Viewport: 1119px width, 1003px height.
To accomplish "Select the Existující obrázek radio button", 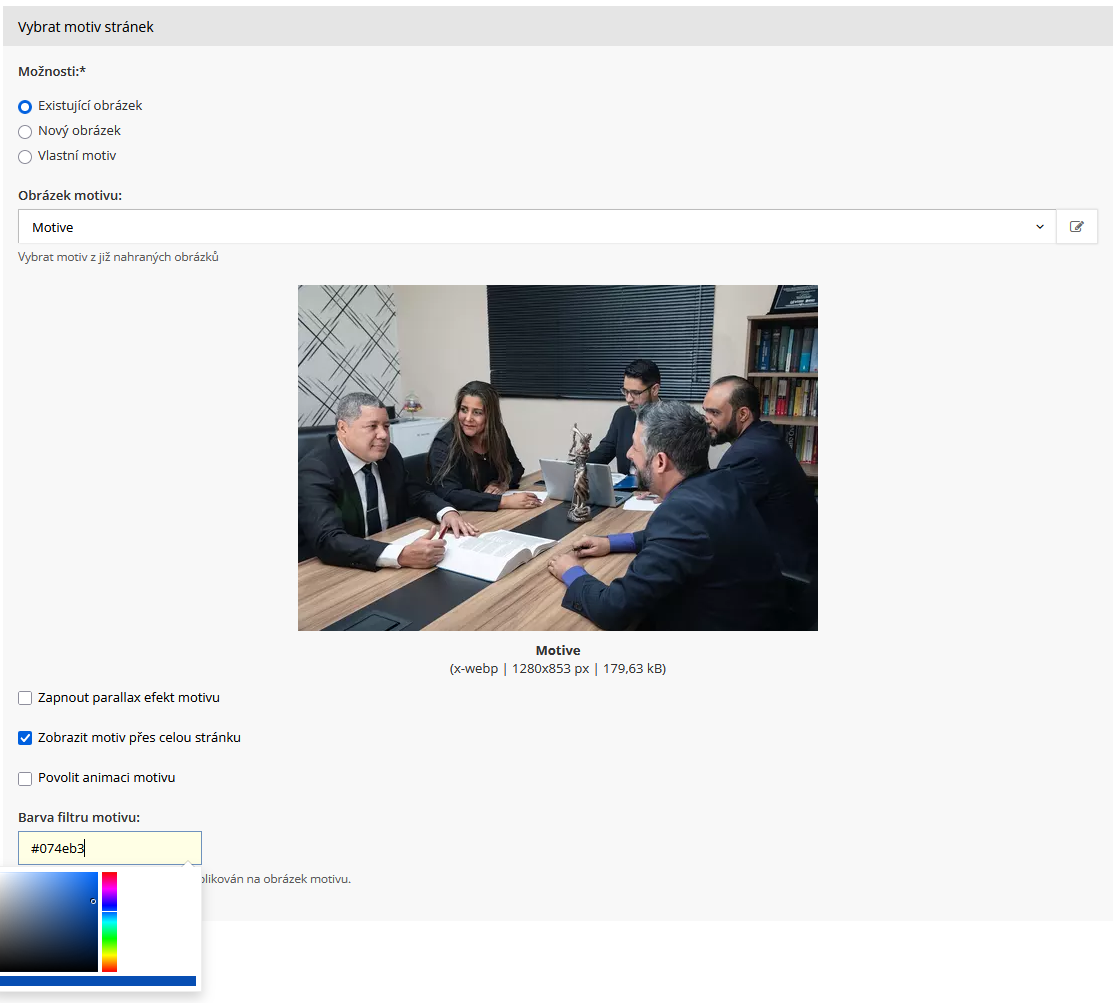I will click(25, 106).
